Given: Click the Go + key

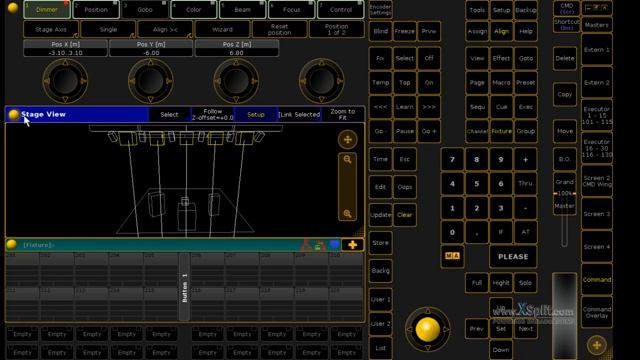Looking at the screenshot, I should [x=429, y=131].
